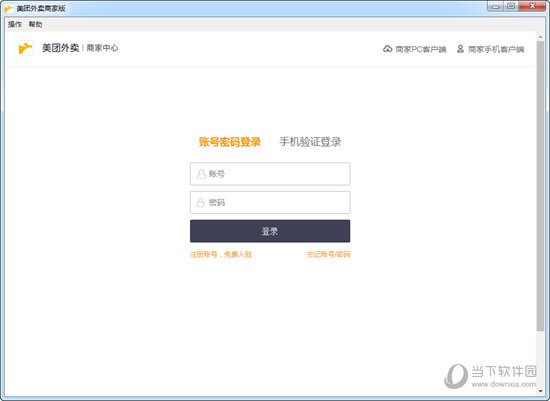The height and width of the screenshot is (401, 550).
Task: Minimize the 美团外卖商家版 window
Action: [495, 6]
